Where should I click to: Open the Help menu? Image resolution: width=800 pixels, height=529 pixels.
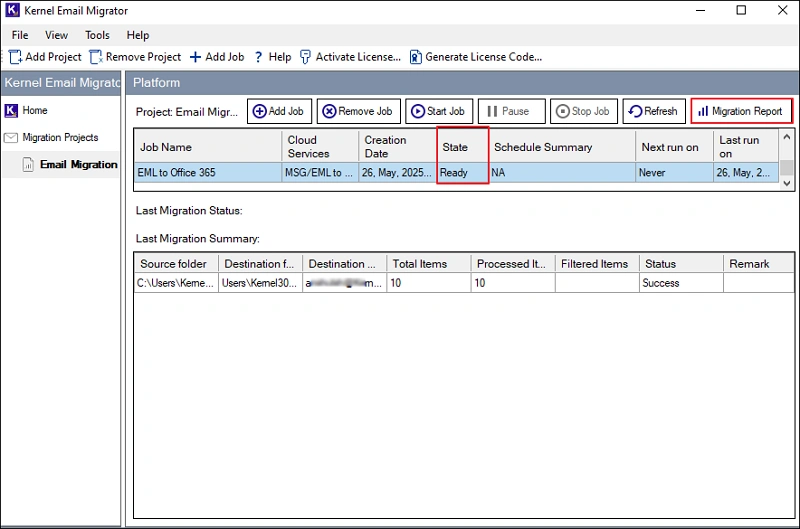[138, 35]
